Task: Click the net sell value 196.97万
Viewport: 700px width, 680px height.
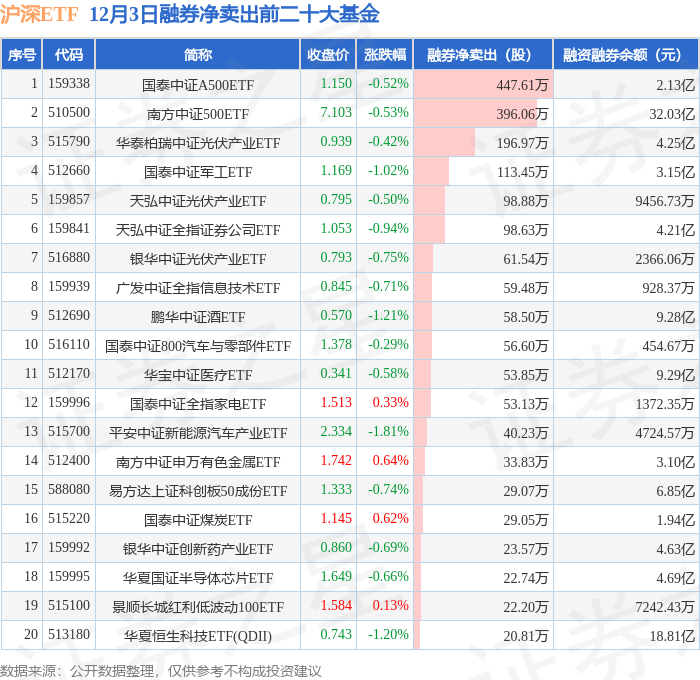Action: [522, 143]
